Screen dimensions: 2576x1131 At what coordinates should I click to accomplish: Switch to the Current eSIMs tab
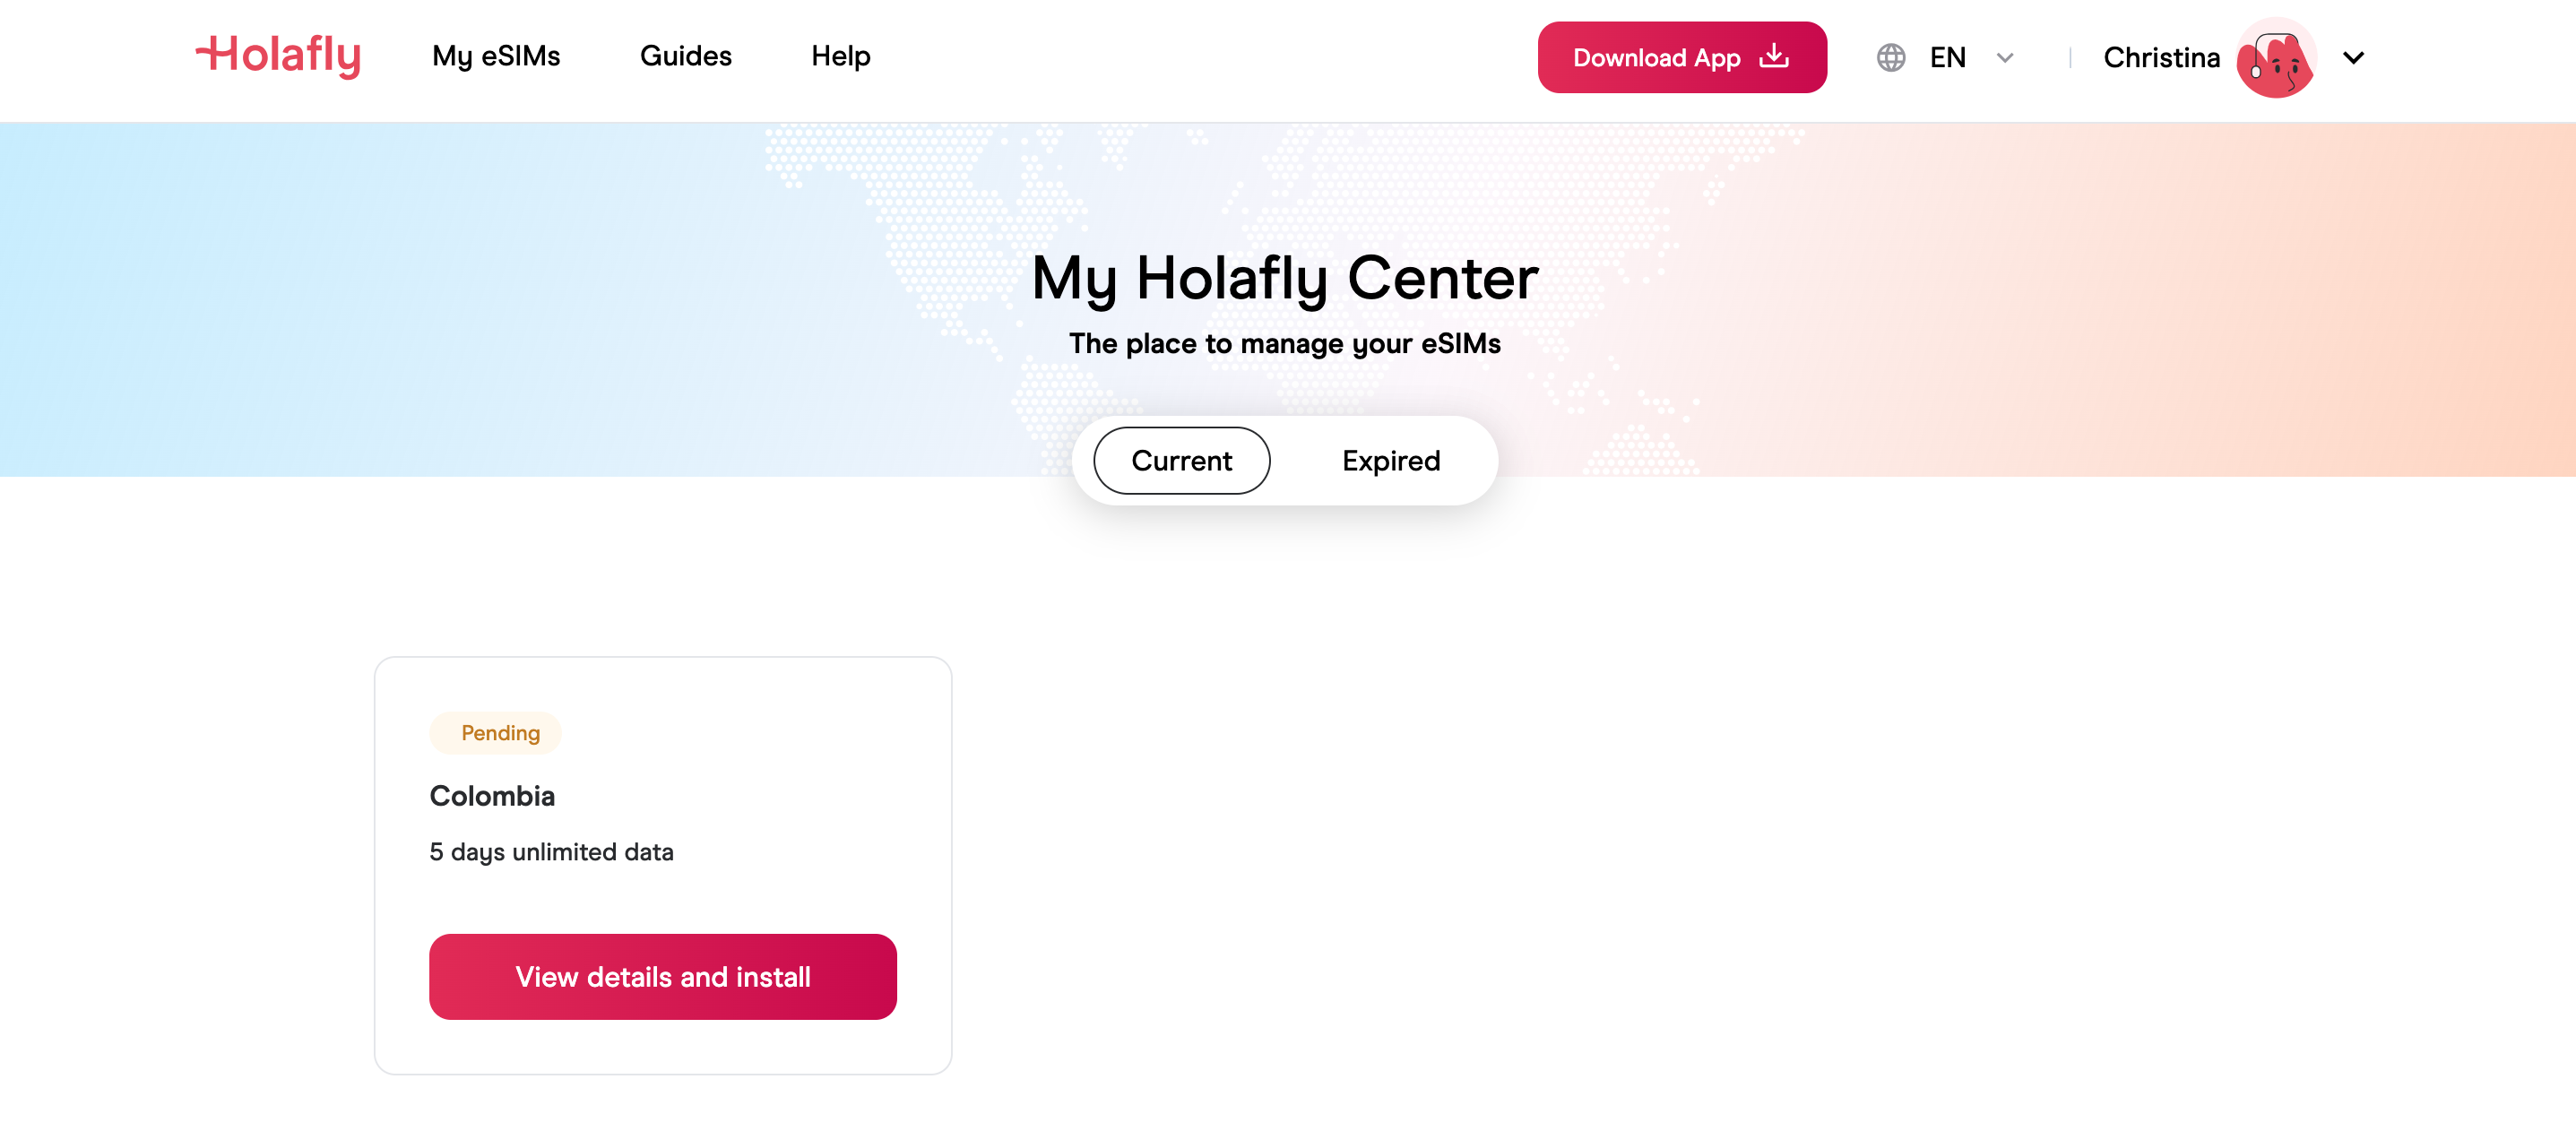1183,460
